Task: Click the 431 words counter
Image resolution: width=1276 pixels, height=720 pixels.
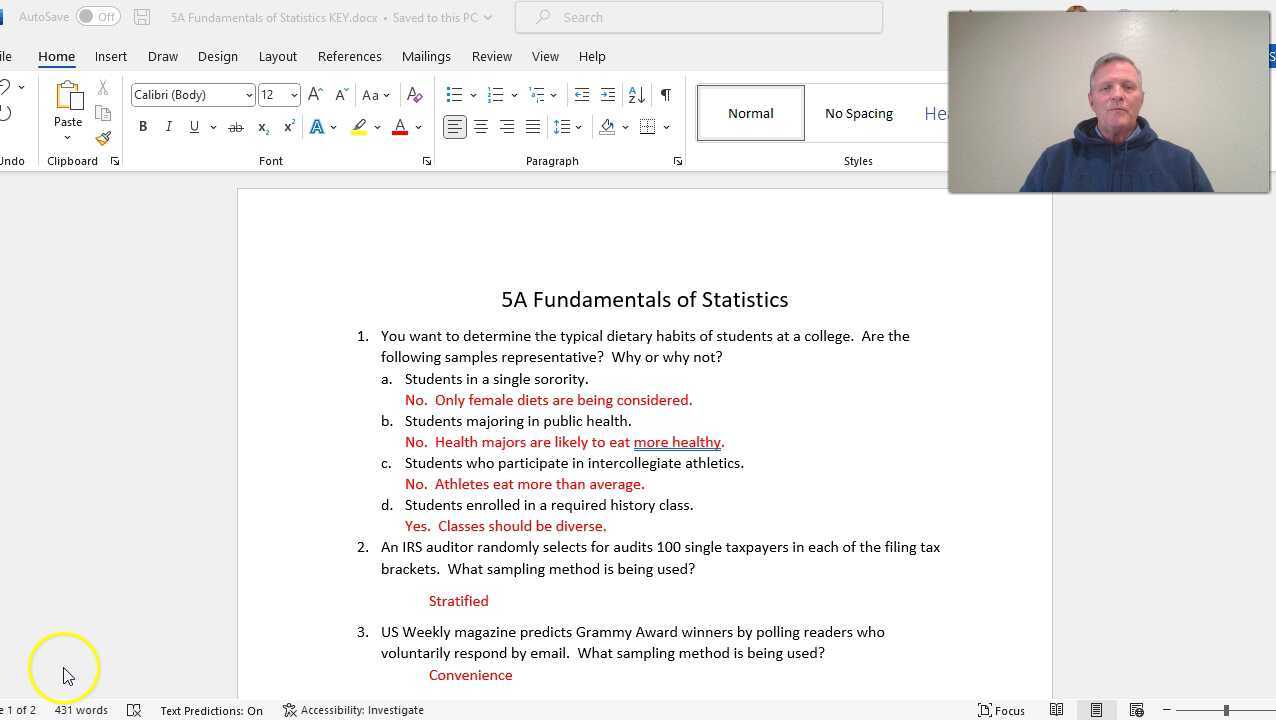Action: pos(79,710)
